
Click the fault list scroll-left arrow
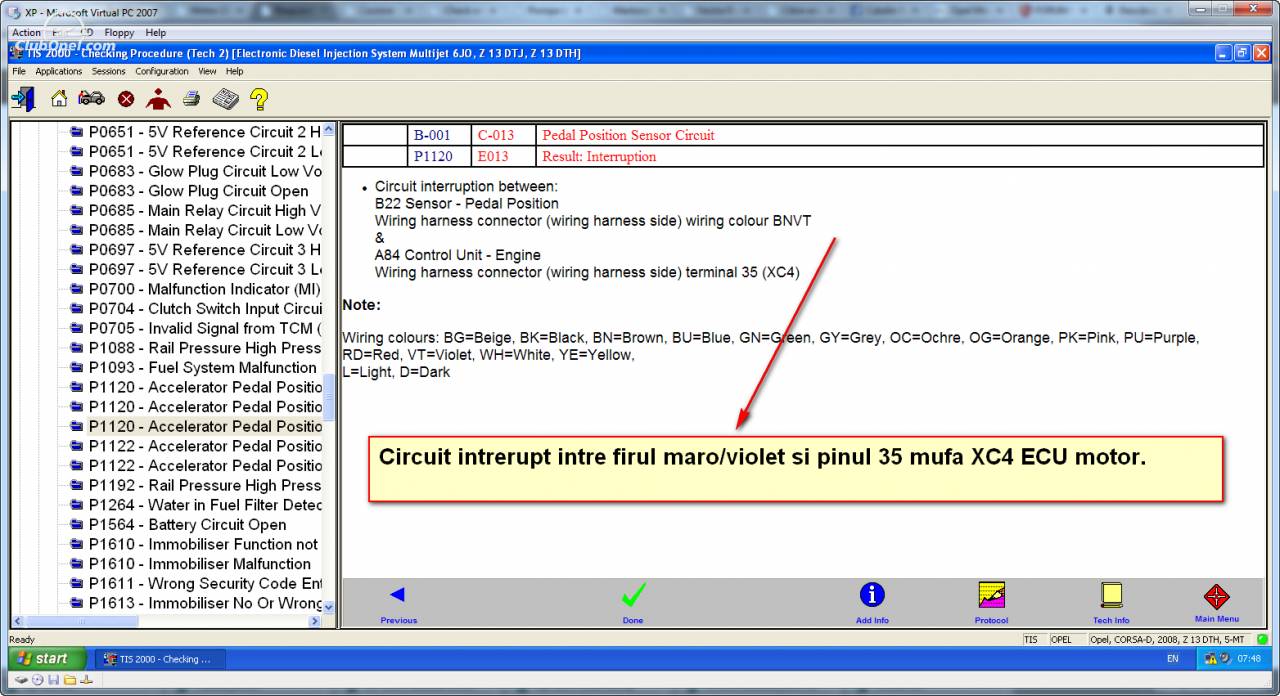(18, 621)
